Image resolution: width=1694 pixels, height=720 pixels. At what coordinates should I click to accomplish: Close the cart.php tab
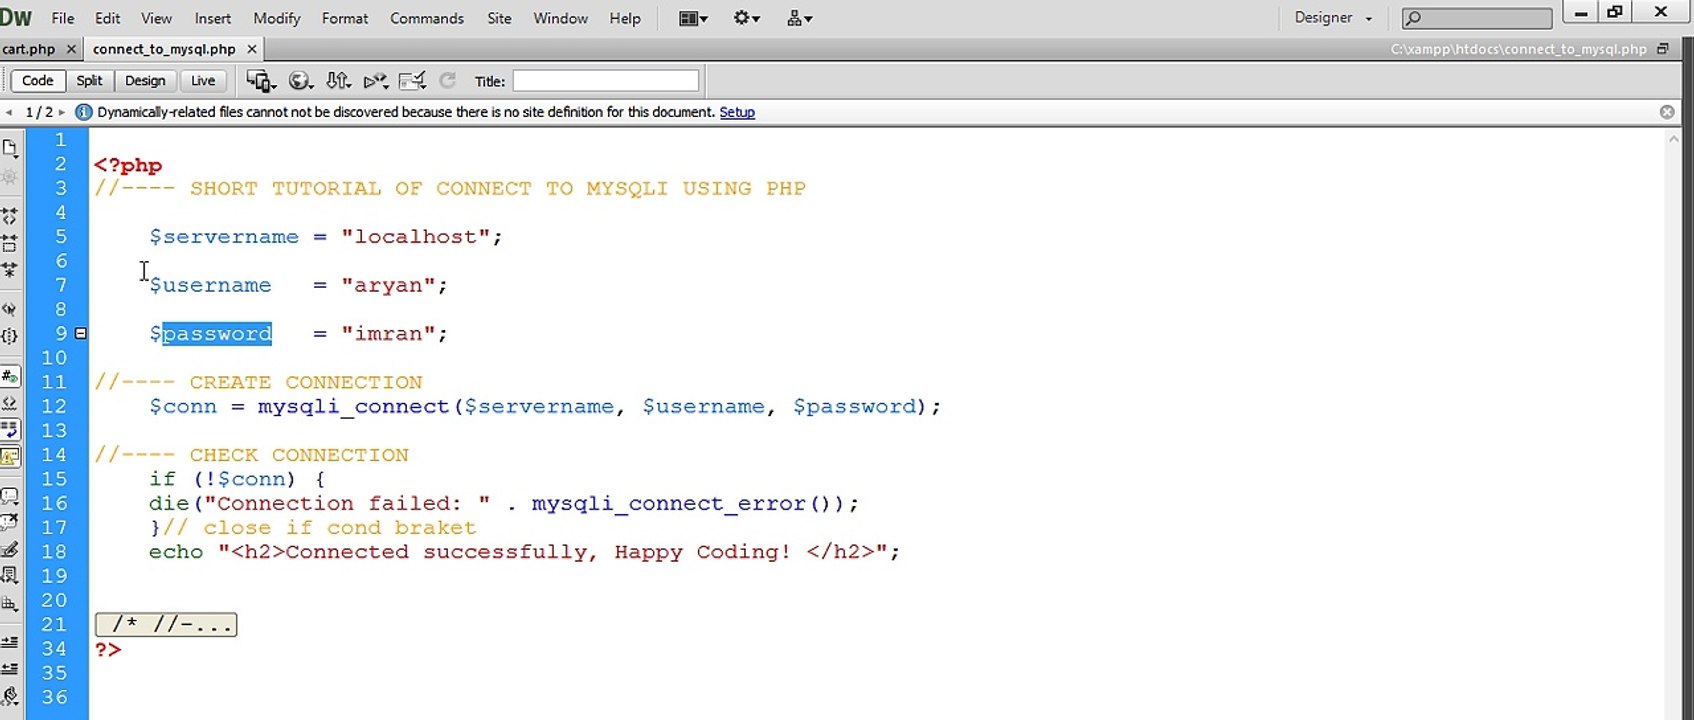point(71,49)
